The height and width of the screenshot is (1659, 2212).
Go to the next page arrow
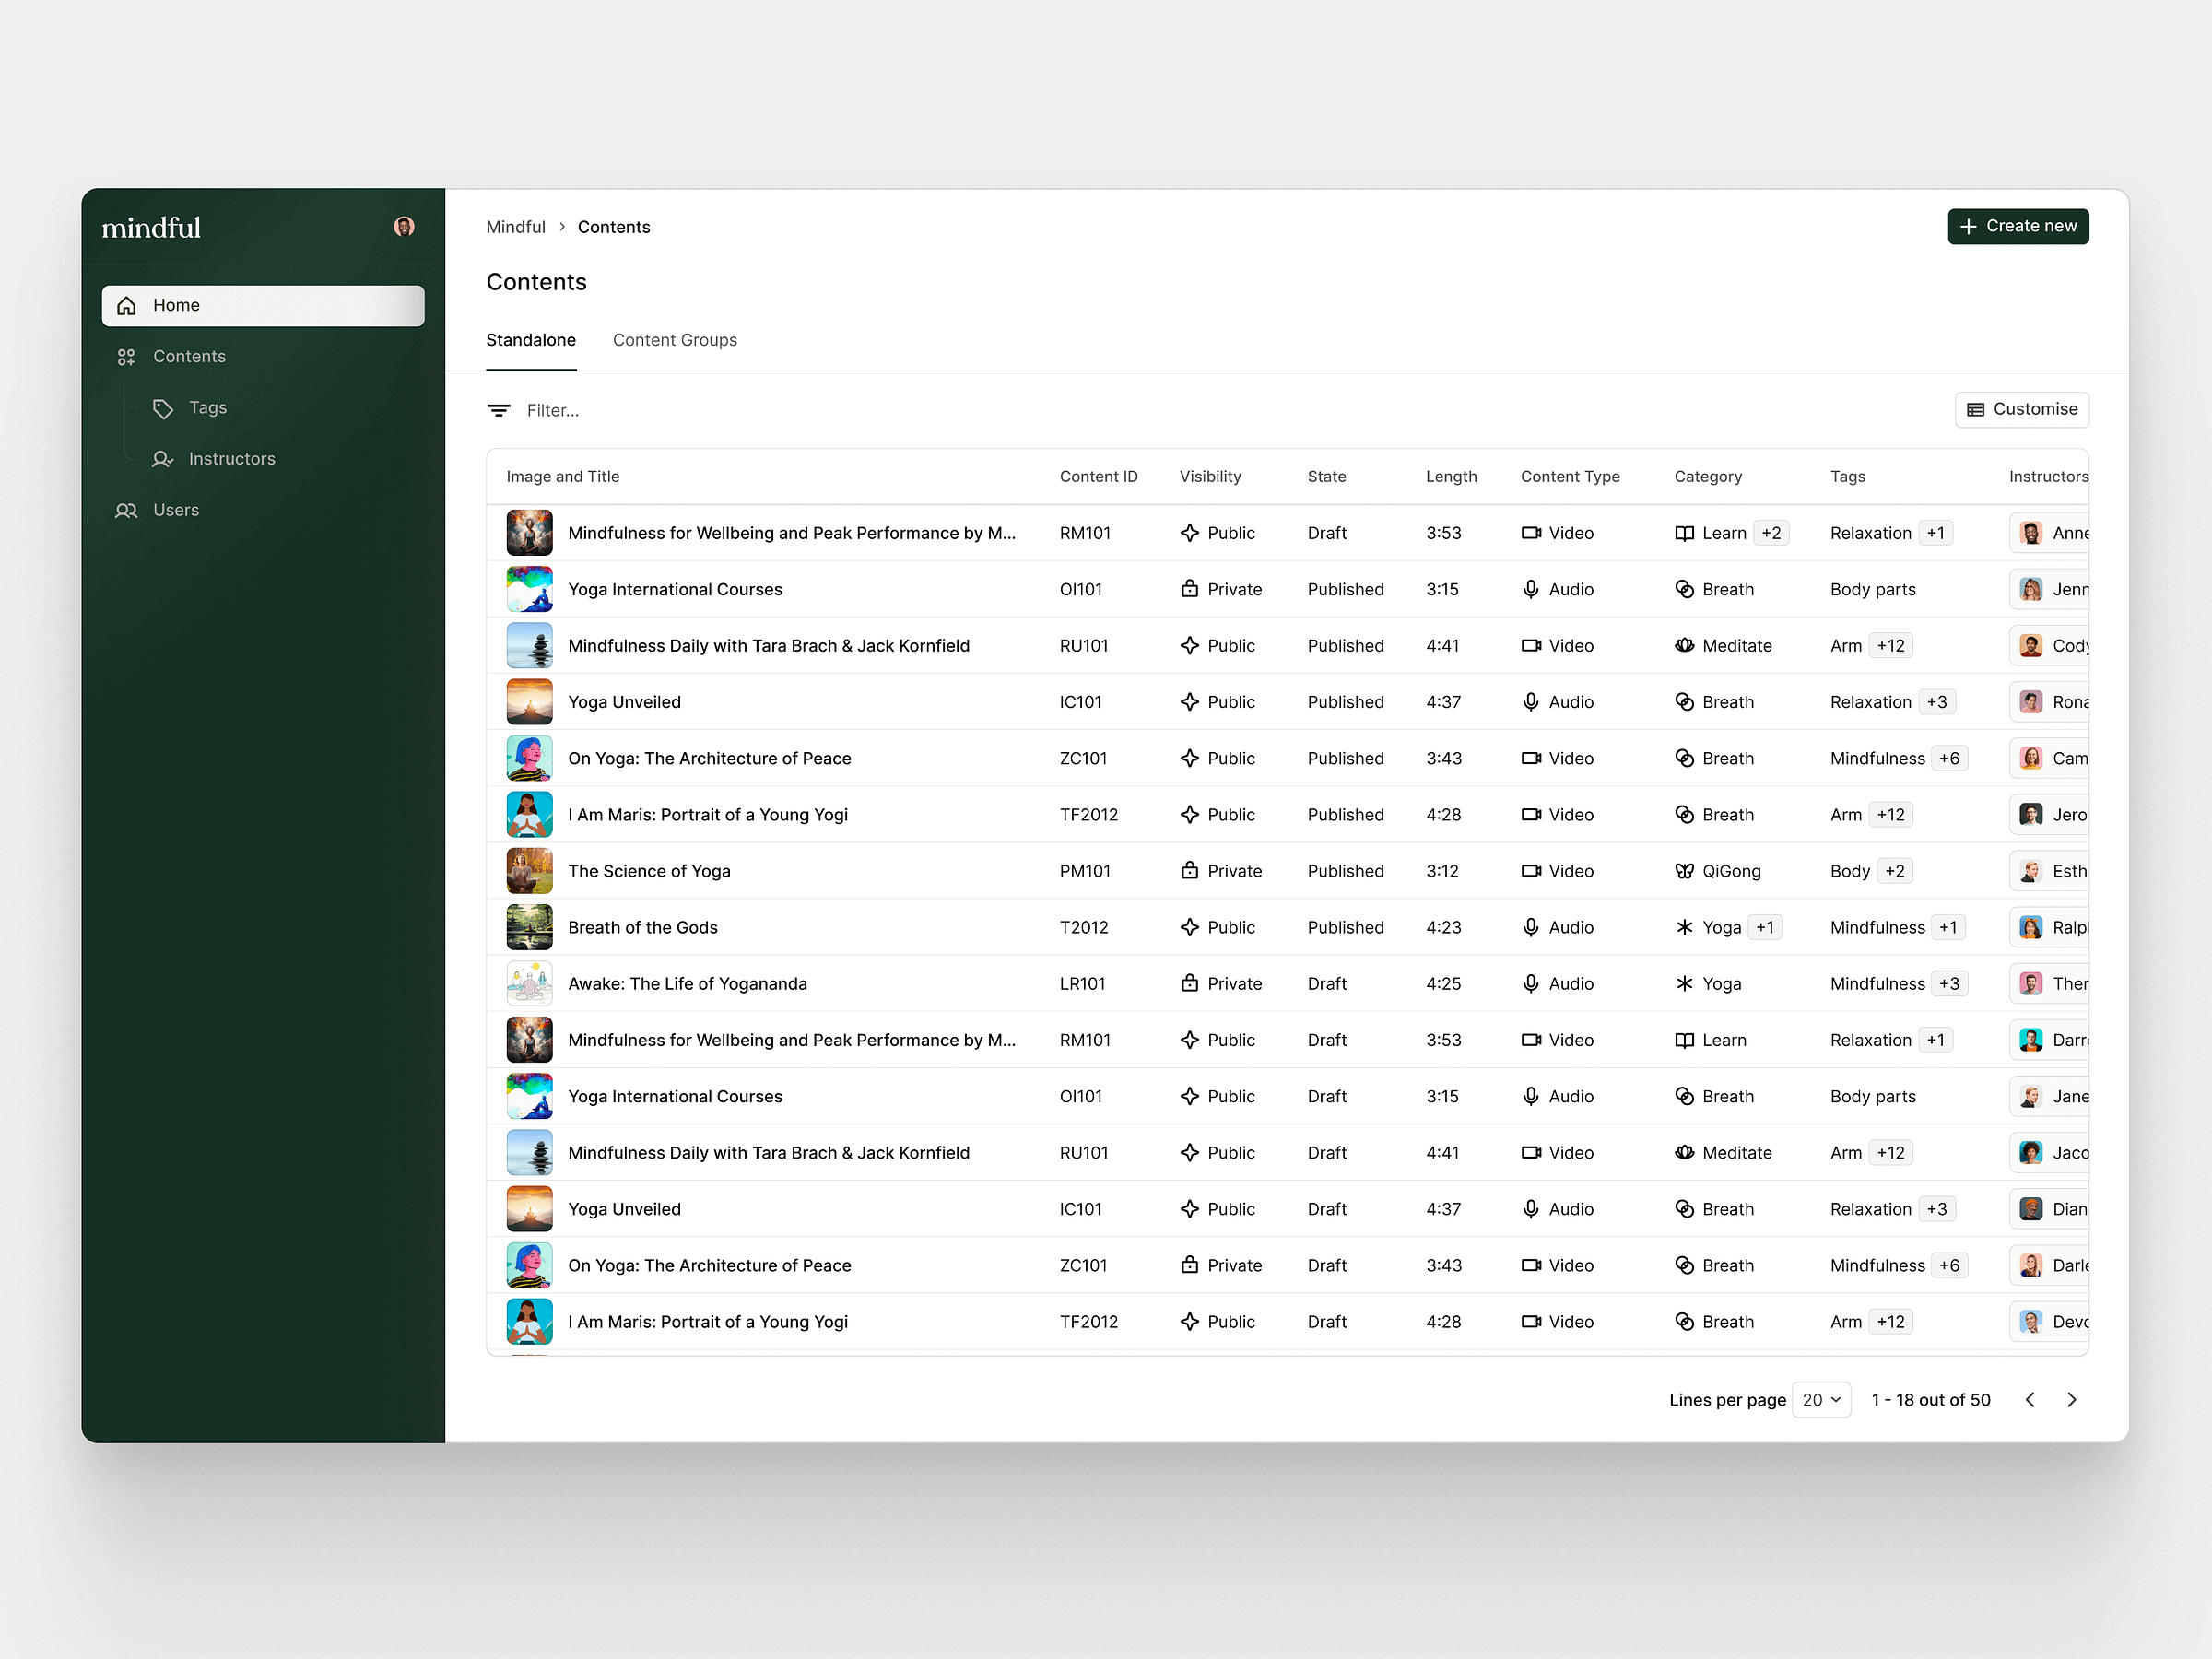coord(2071,1400)
